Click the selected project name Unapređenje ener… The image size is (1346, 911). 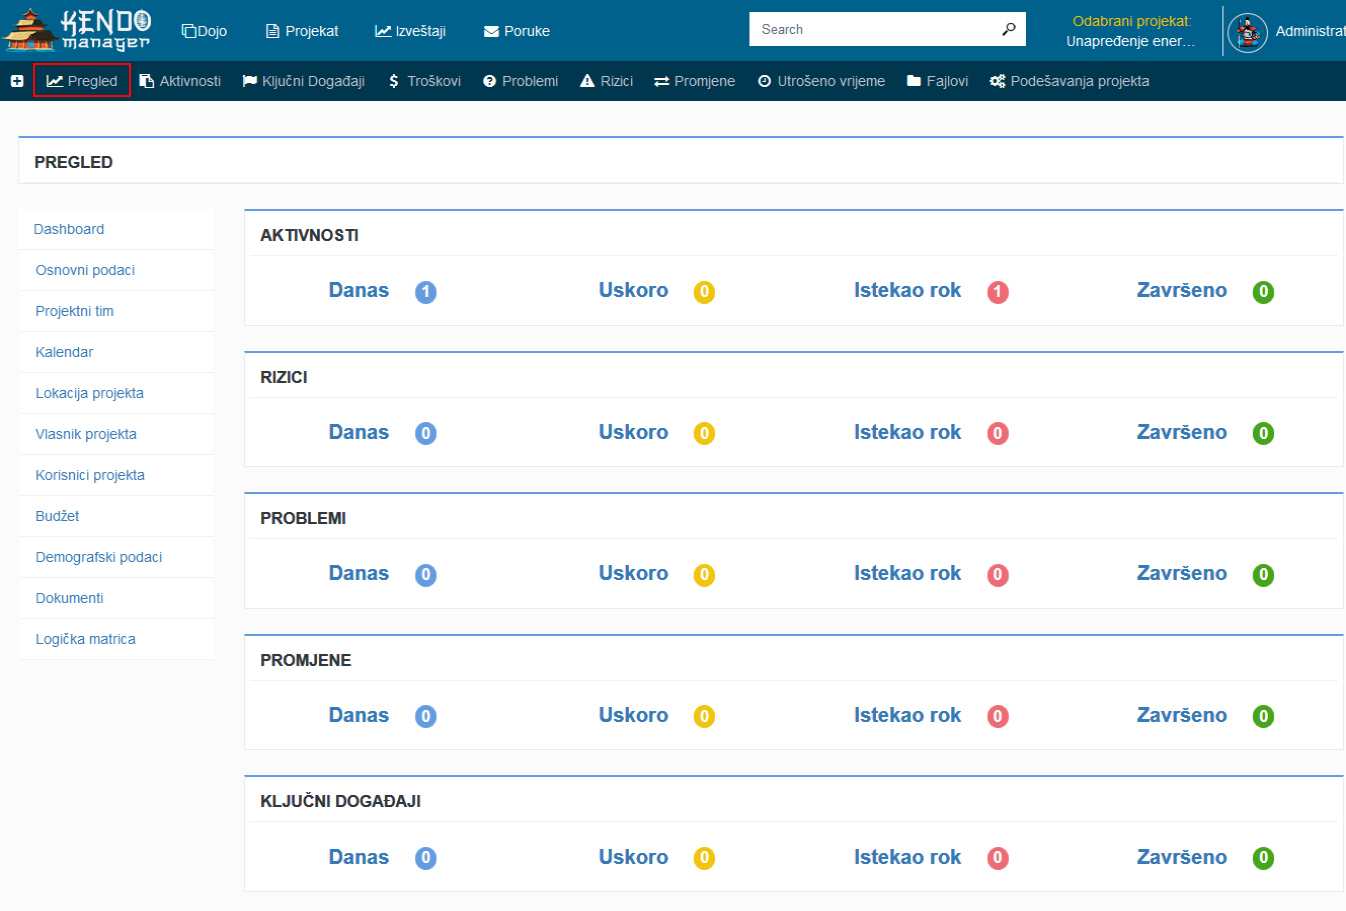click(x=1131, y=41)
